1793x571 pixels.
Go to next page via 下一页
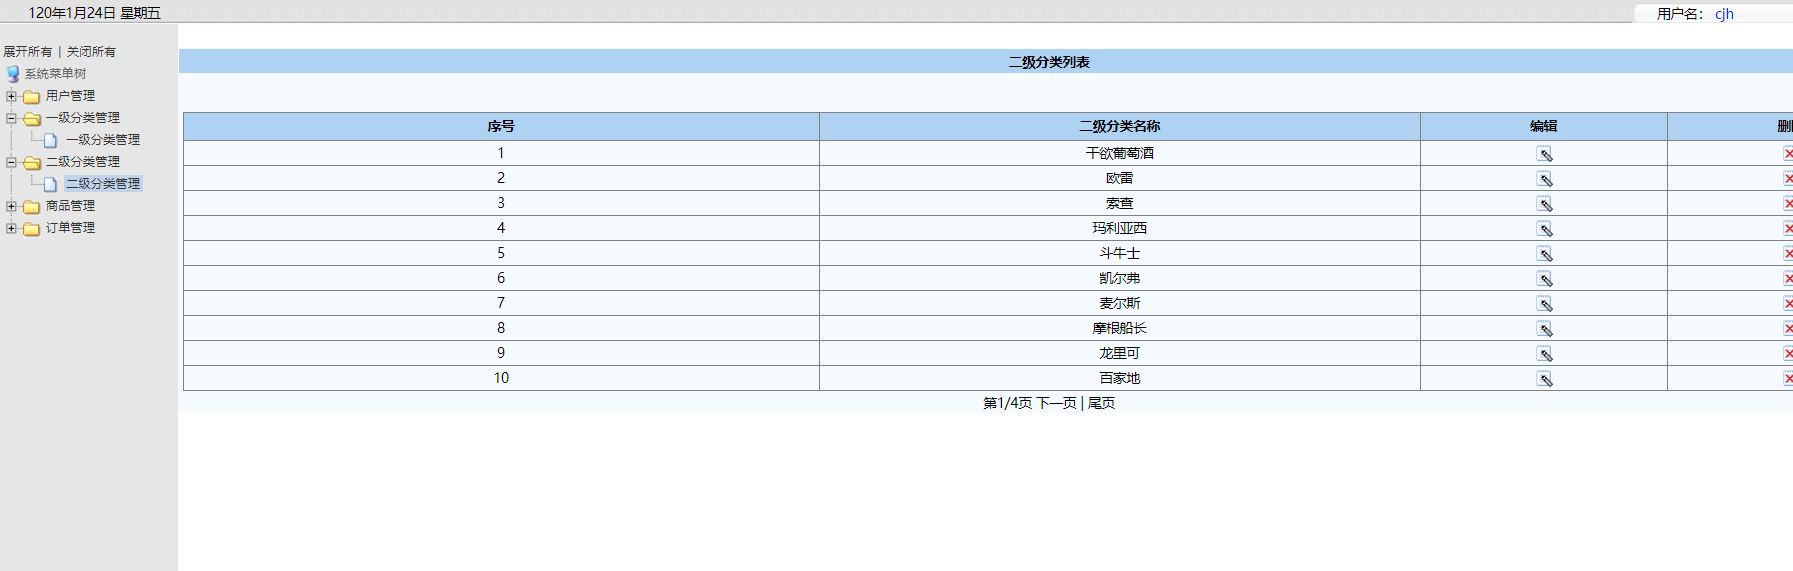[x=1056, y=403]
